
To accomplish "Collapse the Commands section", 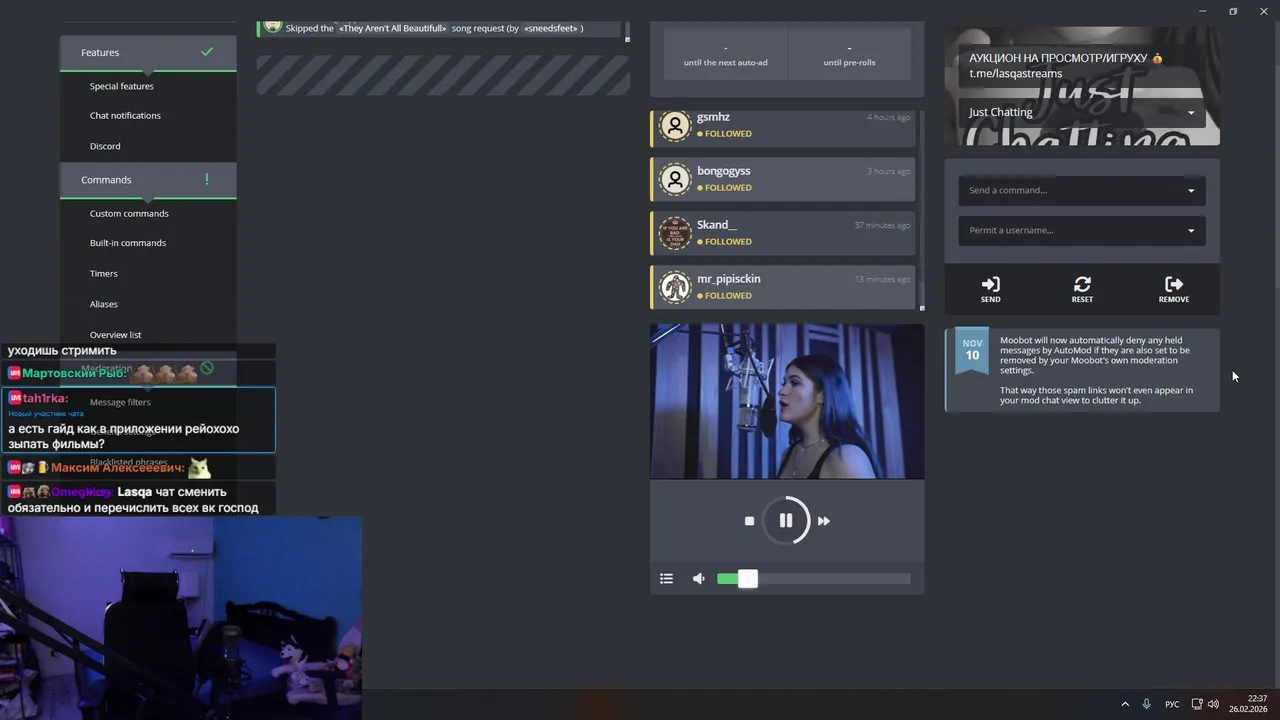I will coord(148,180).
